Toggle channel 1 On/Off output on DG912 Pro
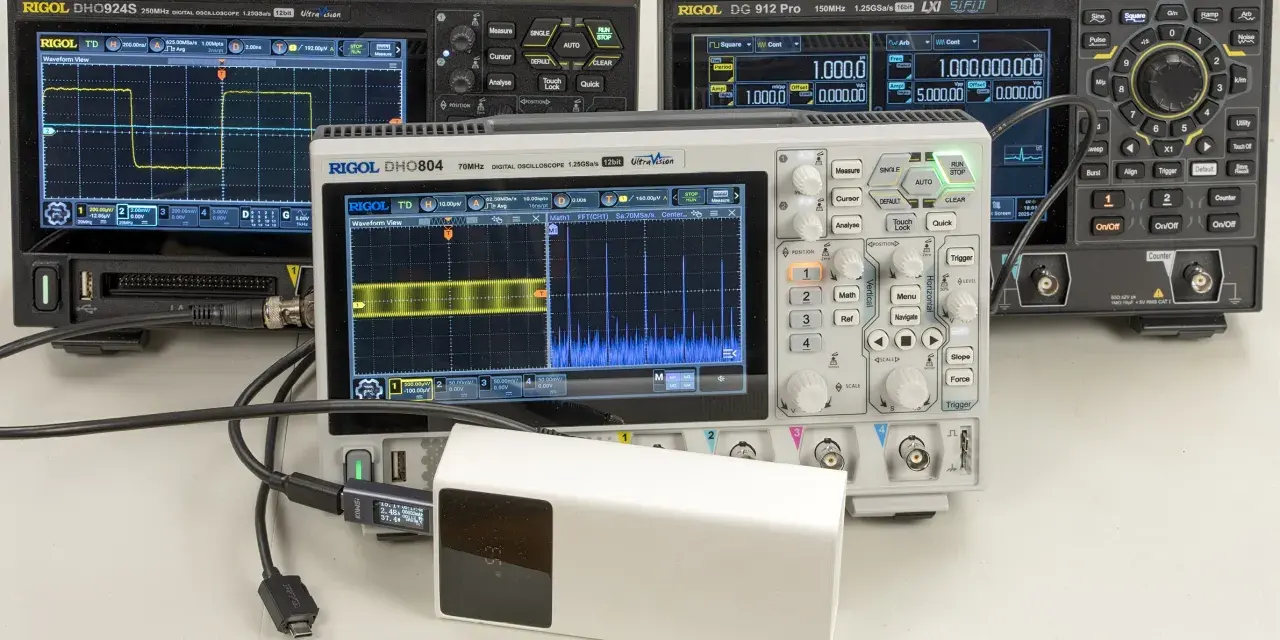Screen dimensions: 1280x640 click(x=1107, y=226)
